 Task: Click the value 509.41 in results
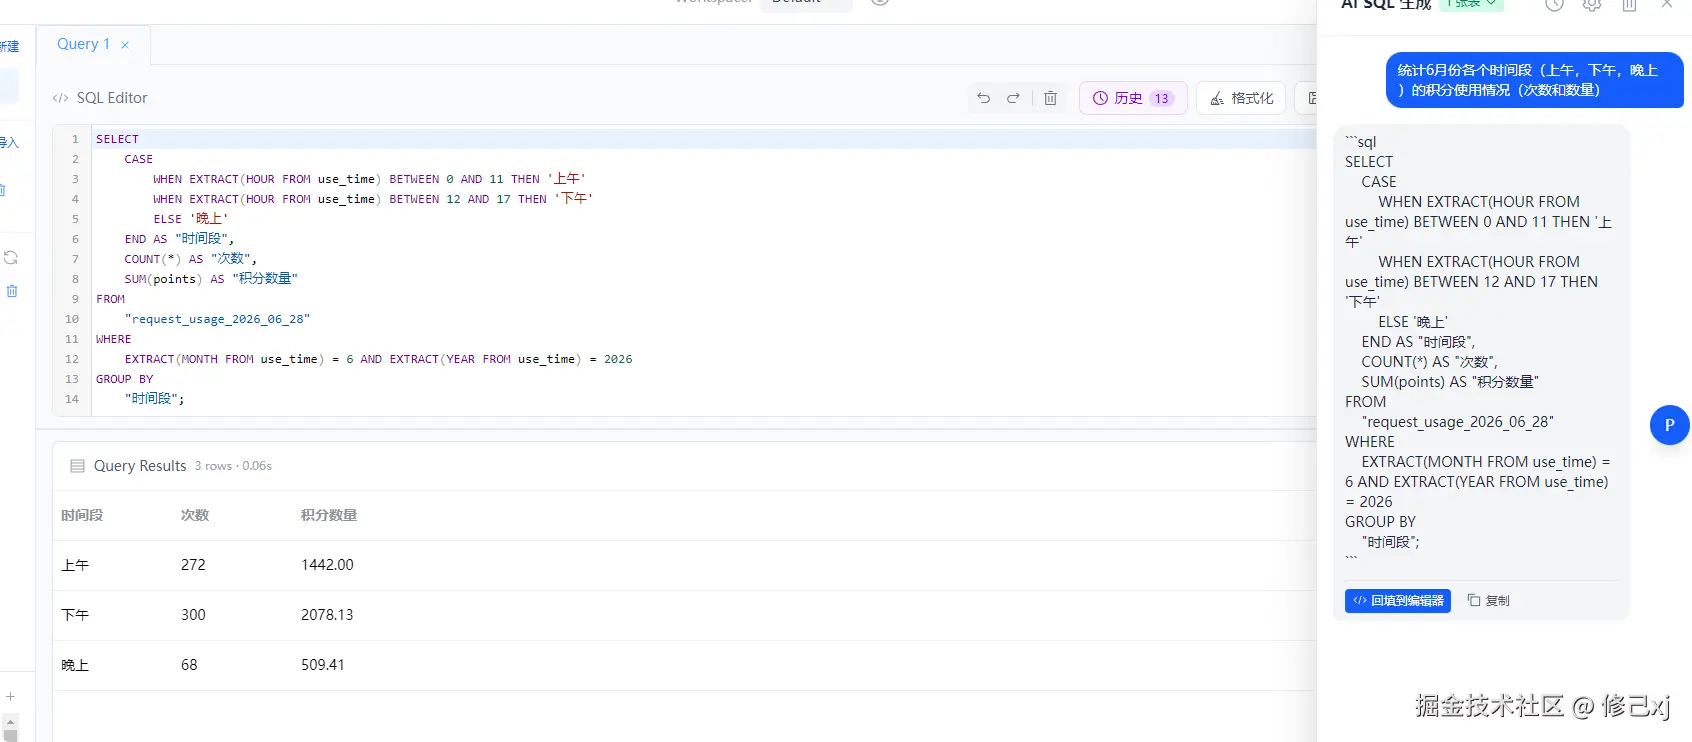323,665
